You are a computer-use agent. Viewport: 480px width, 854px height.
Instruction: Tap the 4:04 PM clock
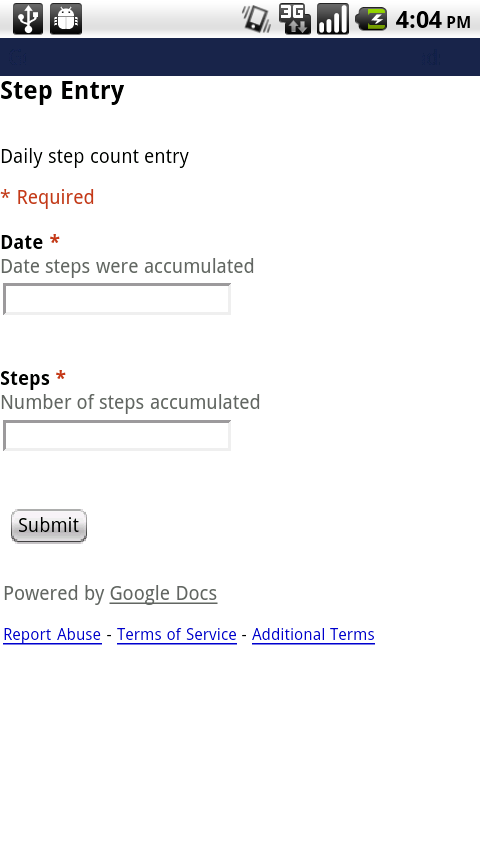click(433, 21)
